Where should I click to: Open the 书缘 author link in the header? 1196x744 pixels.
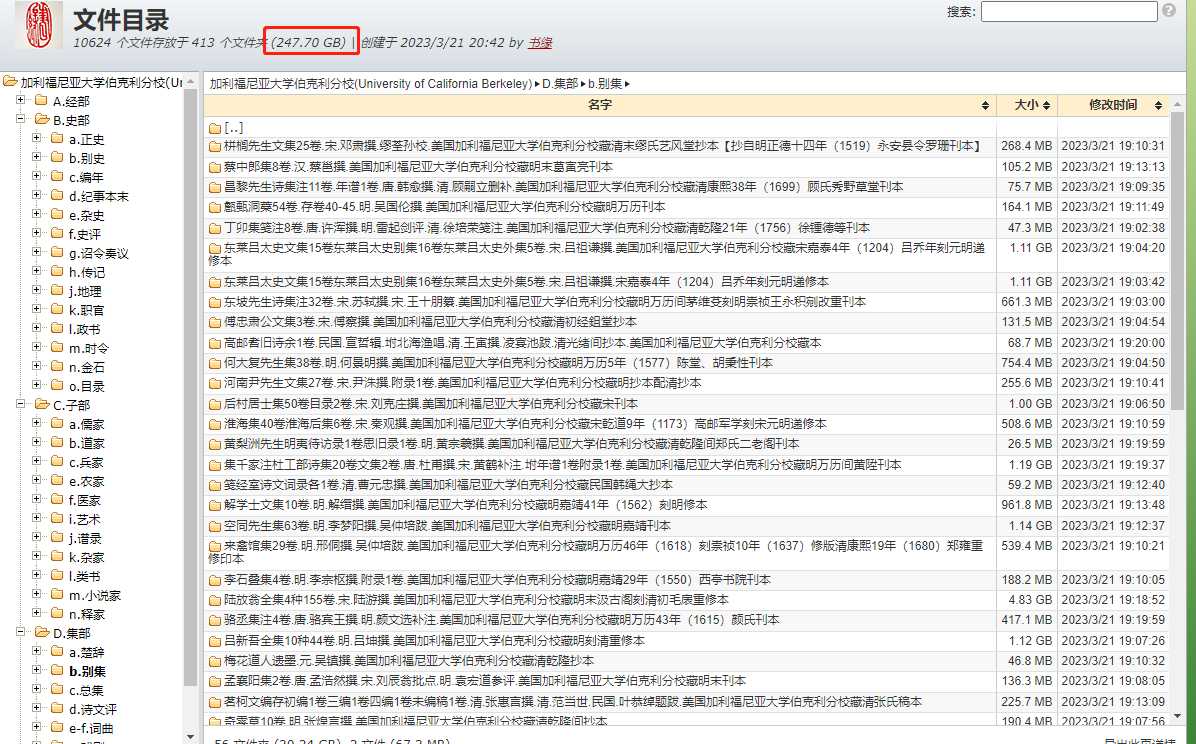(540, 43)
